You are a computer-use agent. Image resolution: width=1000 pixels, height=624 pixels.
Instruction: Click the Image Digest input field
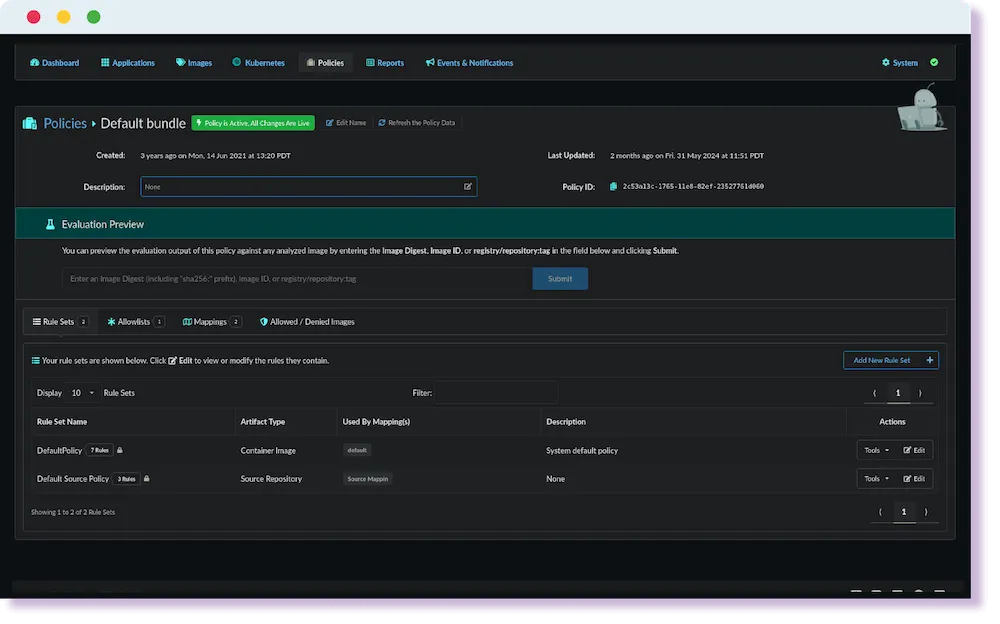tap(296, 279)
